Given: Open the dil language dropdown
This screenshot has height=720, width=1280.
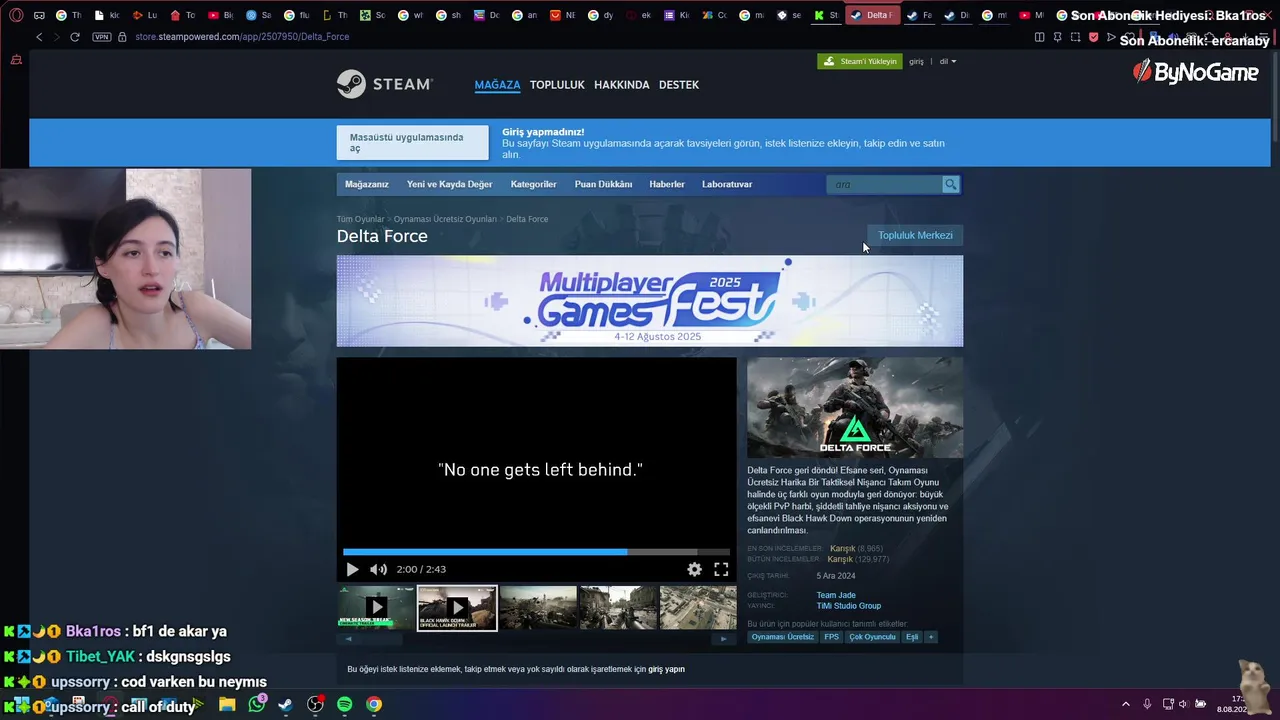Looking at the screenshot, I should (948, 61).
